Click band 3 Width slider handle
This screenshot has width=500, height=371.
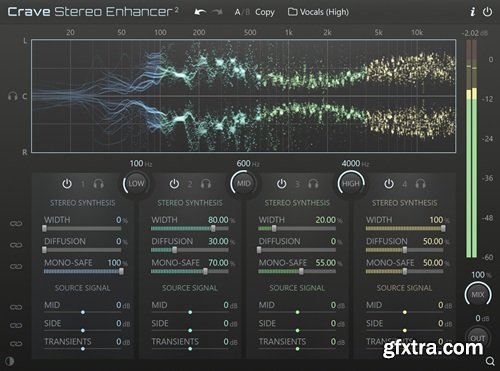pyautogui.click(x=274, y=228)
